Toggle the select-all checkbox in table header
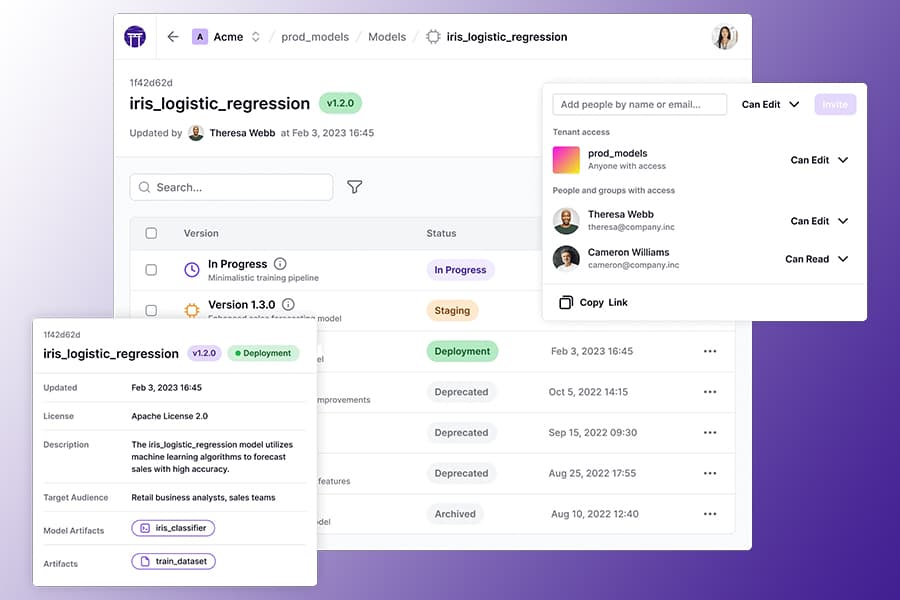 point(151,233)
